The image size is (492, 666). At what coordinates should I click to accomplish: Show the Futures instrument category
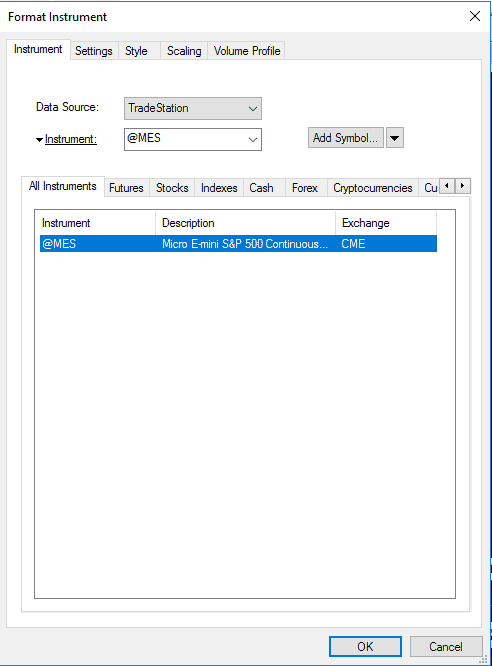coord(126,188)
